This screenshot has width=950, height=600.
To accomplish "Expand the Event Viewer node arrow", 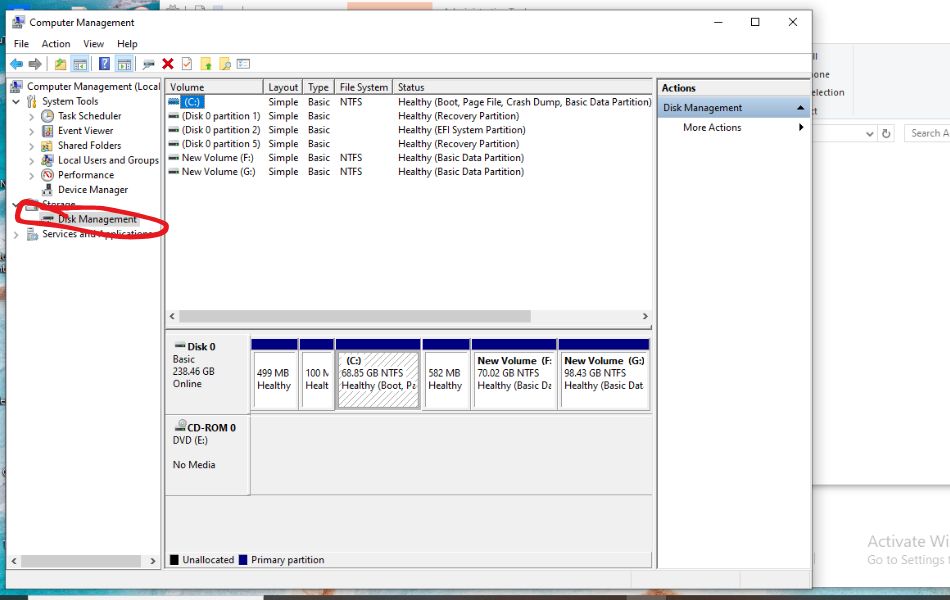I will pos(32,131).
